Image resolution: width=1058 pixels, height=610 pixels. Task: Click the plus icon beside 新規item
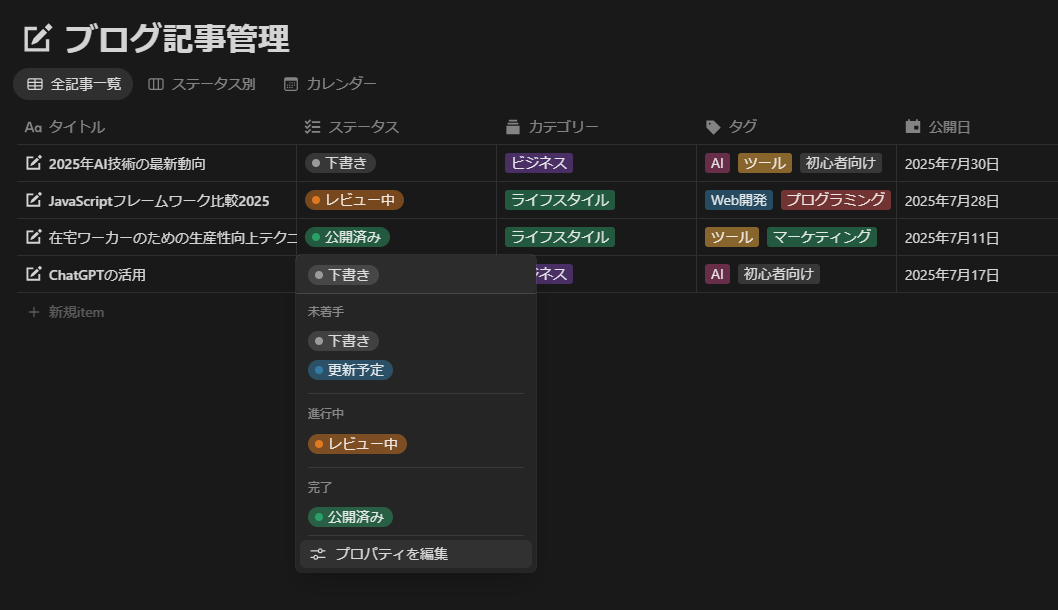[34, 312]
